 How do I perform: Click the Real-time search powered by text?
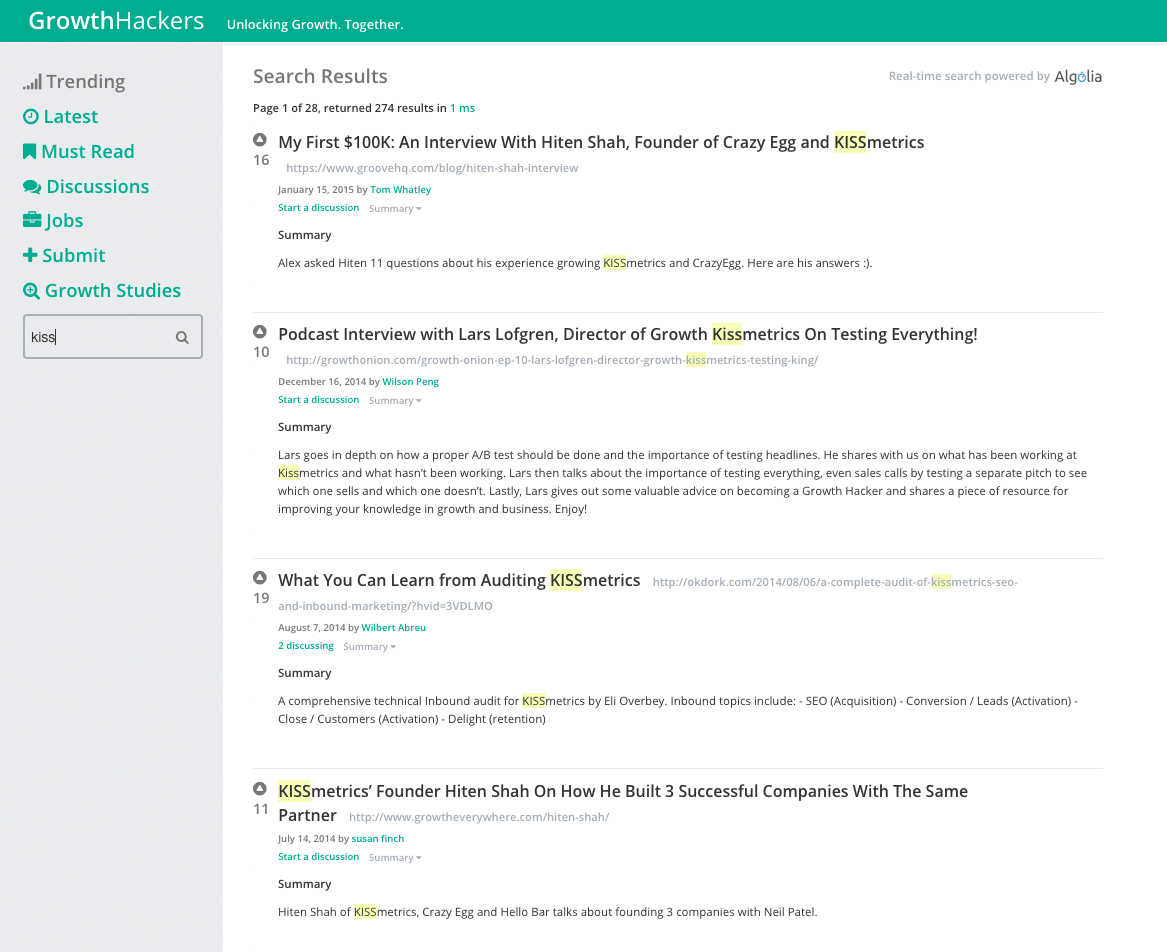(x=969, y=76)
